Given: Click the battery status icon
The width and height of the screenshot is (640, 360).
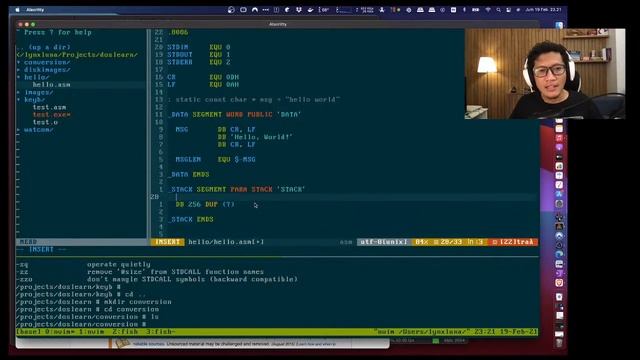Looking at the screenshot, I should point(476,10).
